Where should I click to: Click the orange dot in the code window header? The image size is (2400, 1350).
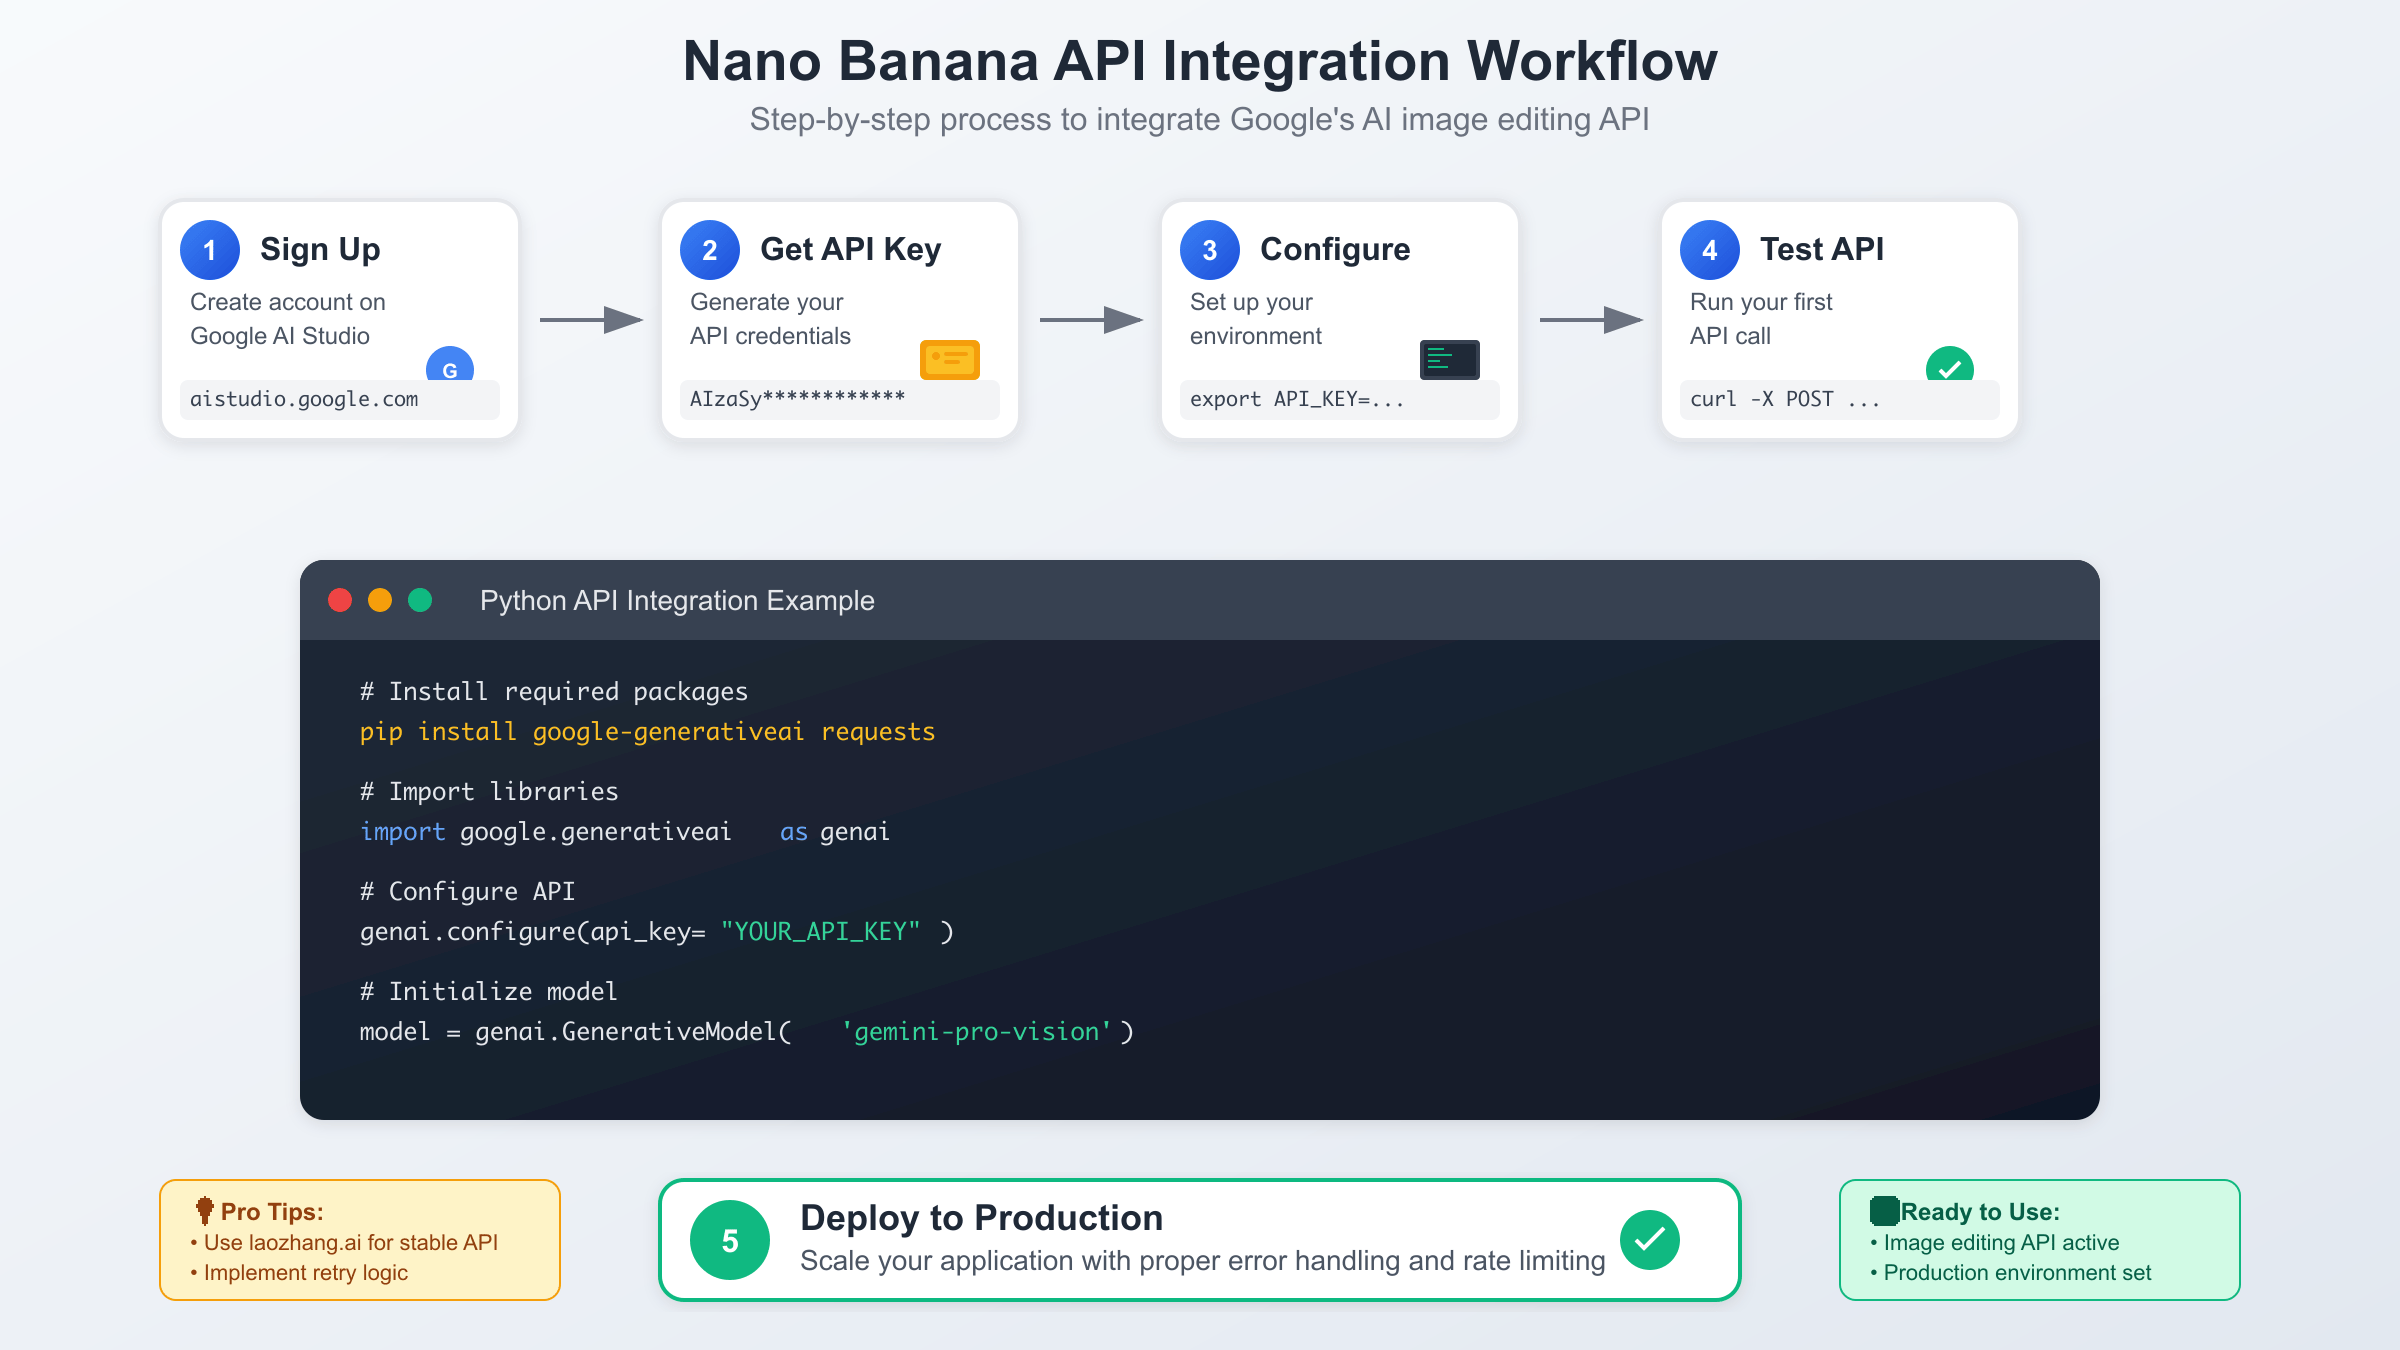(x=380, y=600)
